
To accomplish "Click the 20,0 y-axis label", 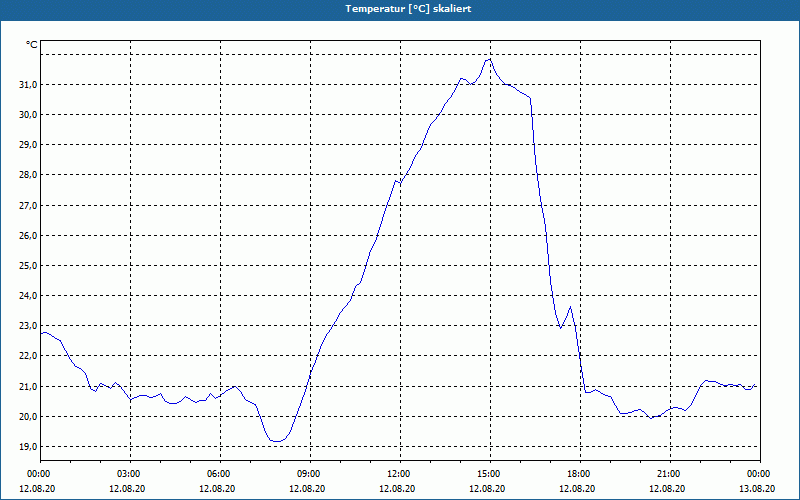I will [28, 417].
